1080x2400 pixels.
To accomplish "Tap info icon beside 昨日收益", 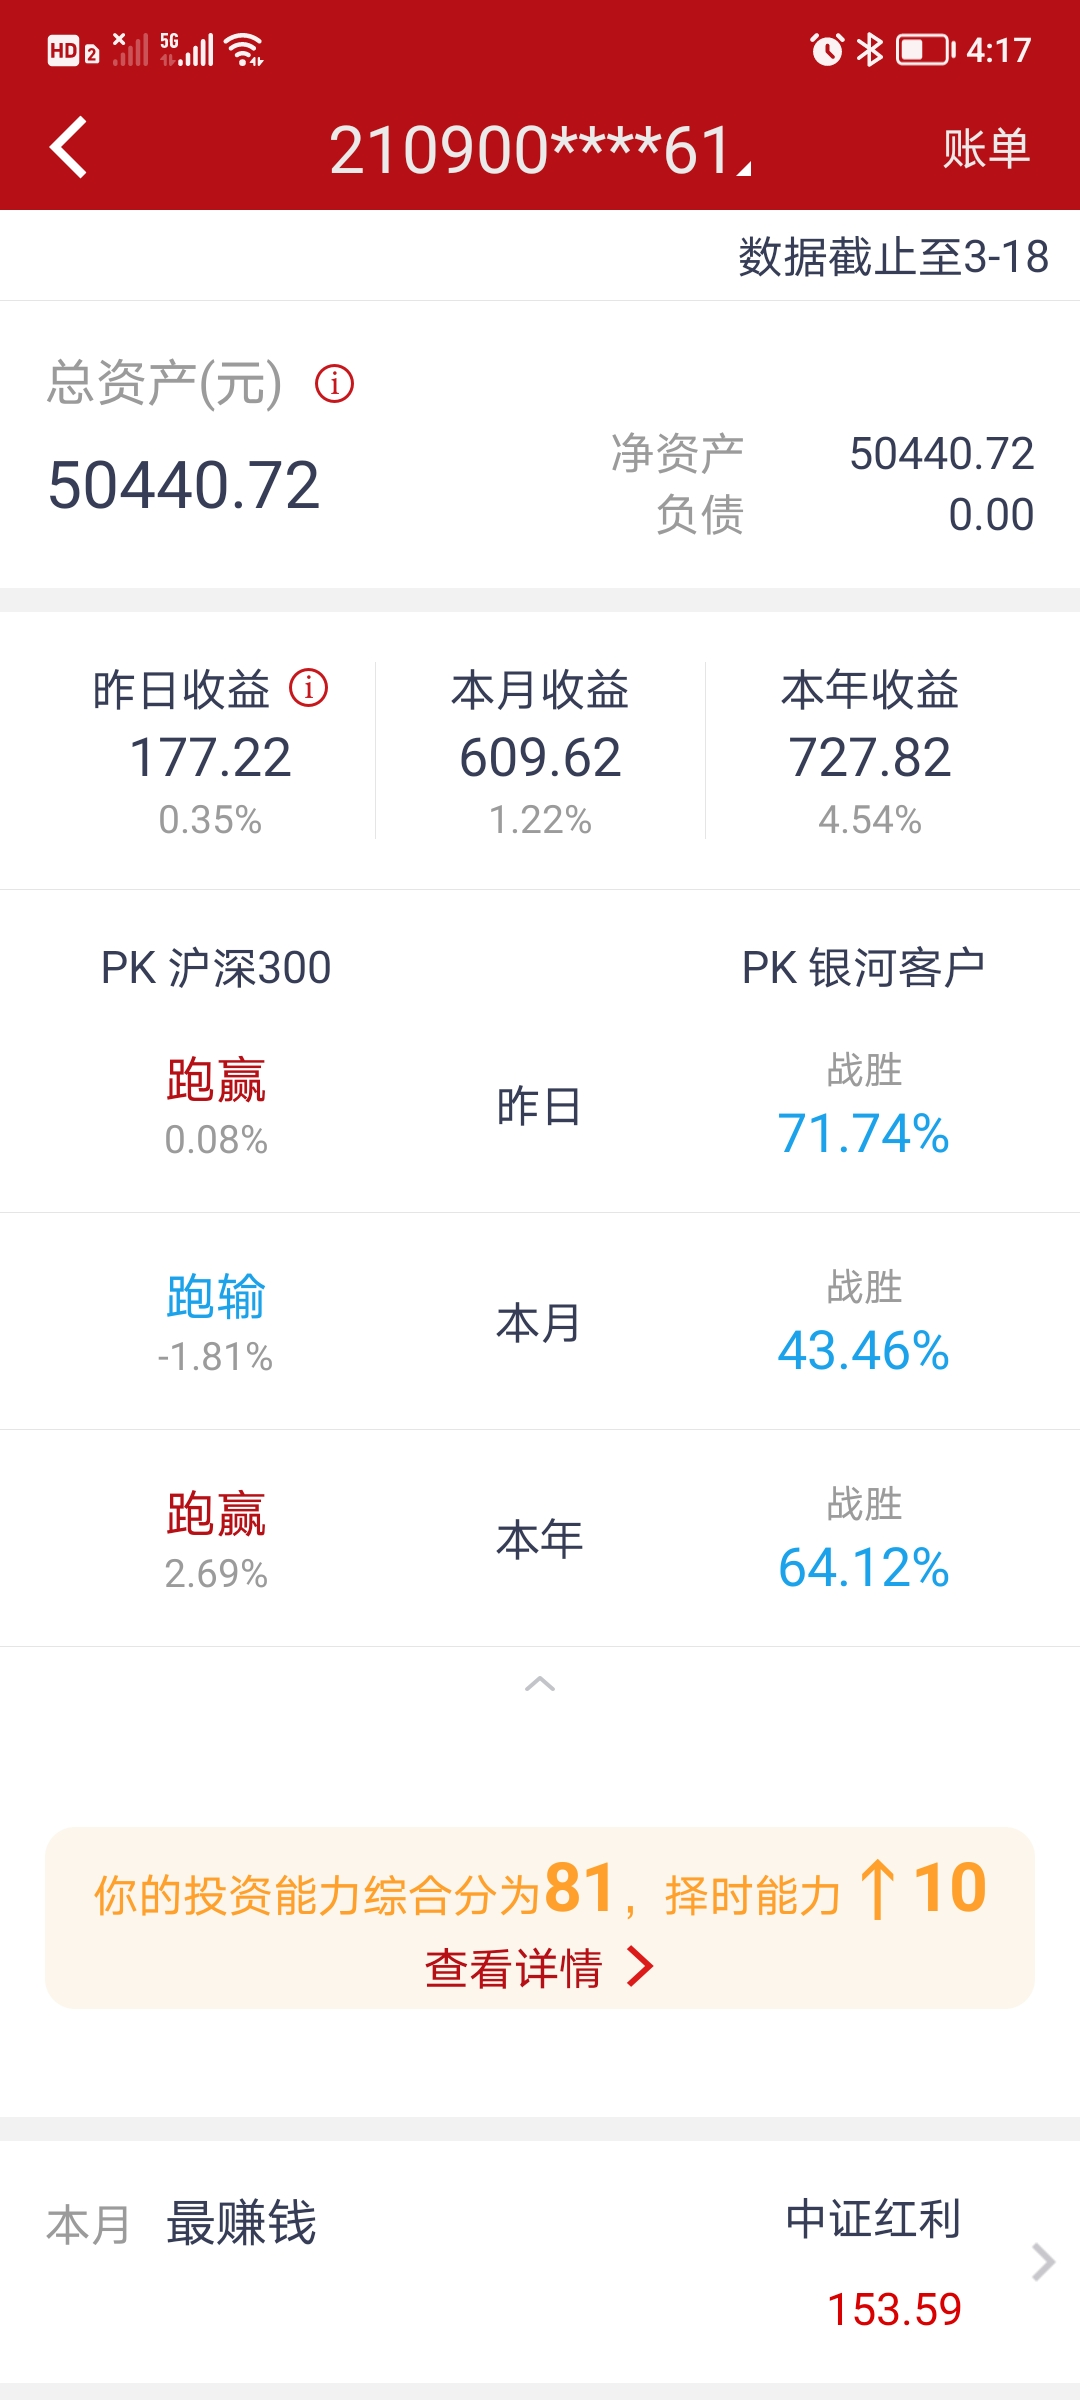I will (308, 688).
